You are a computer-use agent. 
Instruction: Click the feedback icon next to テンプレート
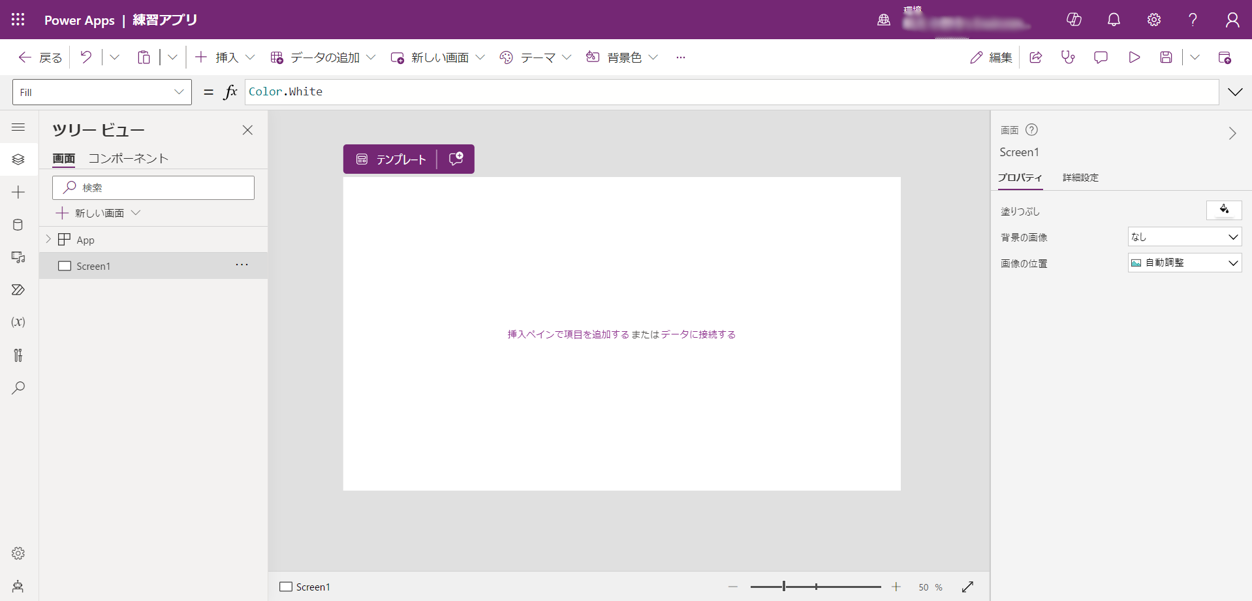(456, 159)
